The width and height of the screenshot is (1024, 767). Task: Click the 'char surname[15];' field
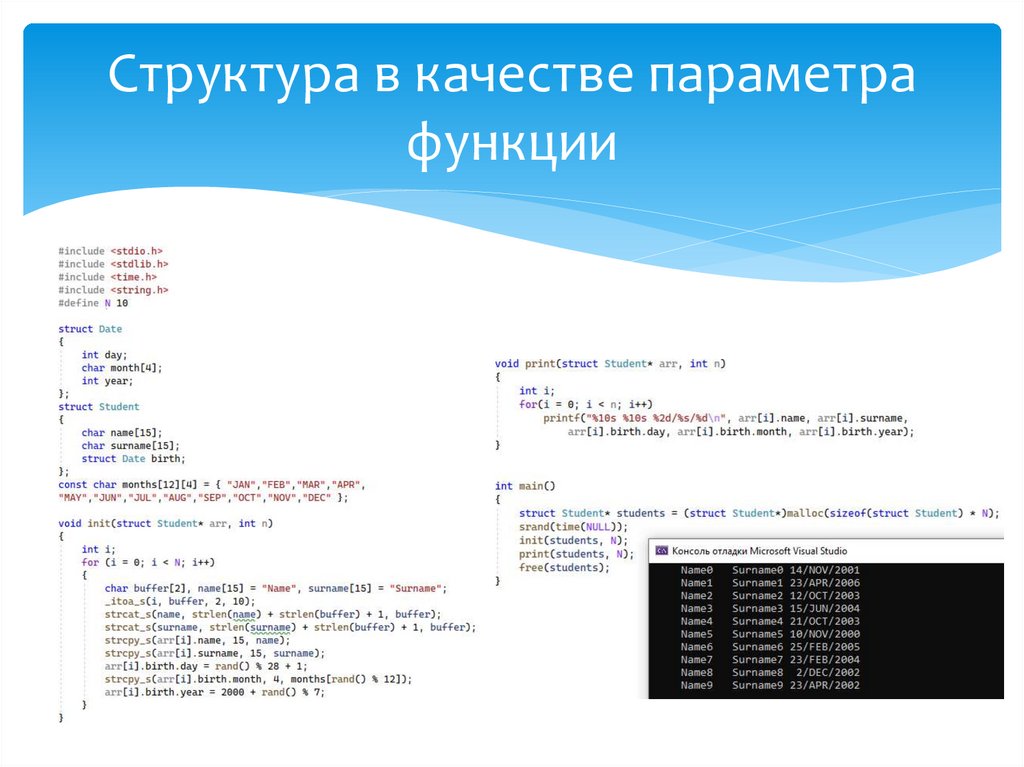click(x=131, y=446)
